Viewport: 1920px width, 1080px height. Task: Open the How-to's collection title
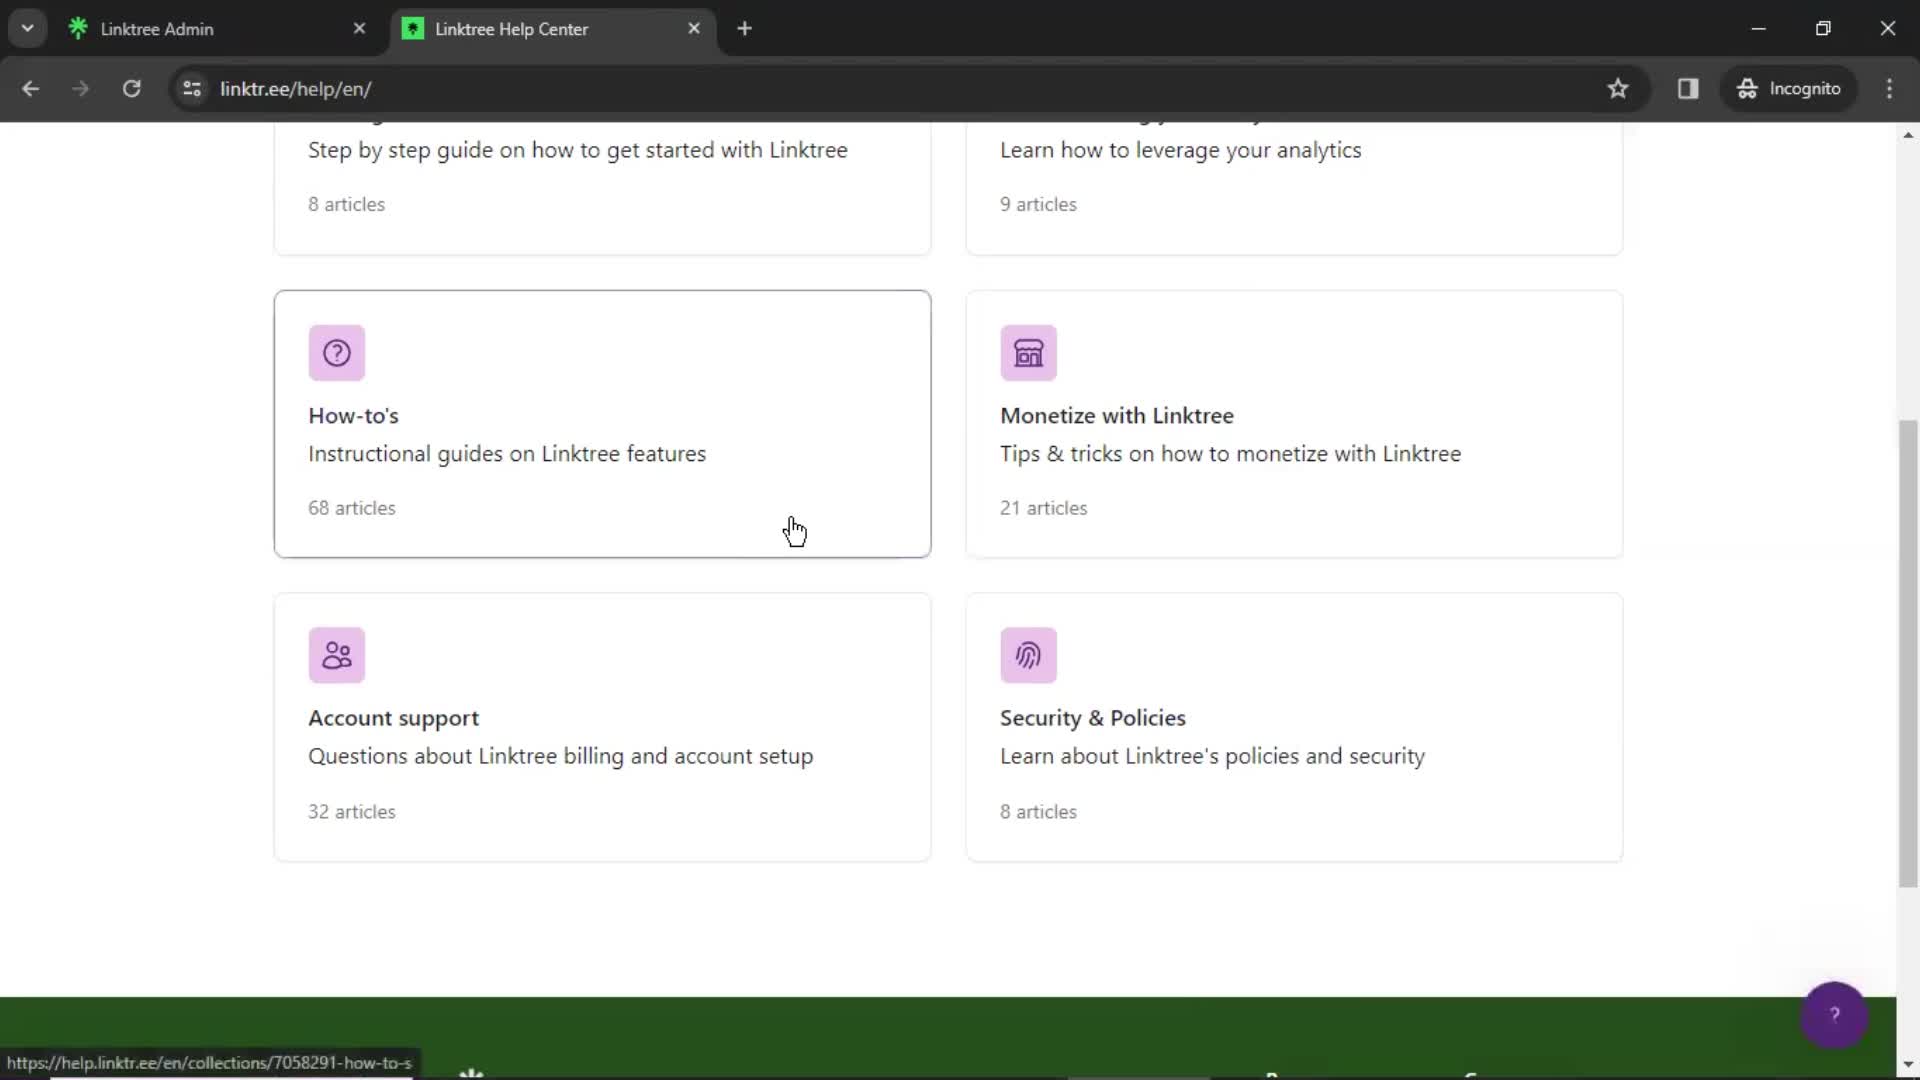(x=353, y=416)
